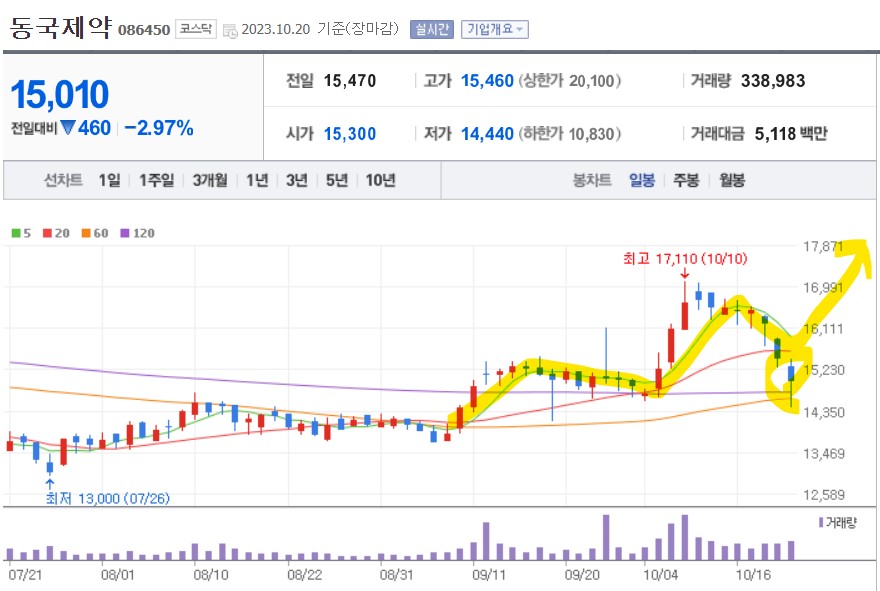Screen dimensions: 880x591
Task: Click the 실시간 real-time button
Action: pos(432,29)
